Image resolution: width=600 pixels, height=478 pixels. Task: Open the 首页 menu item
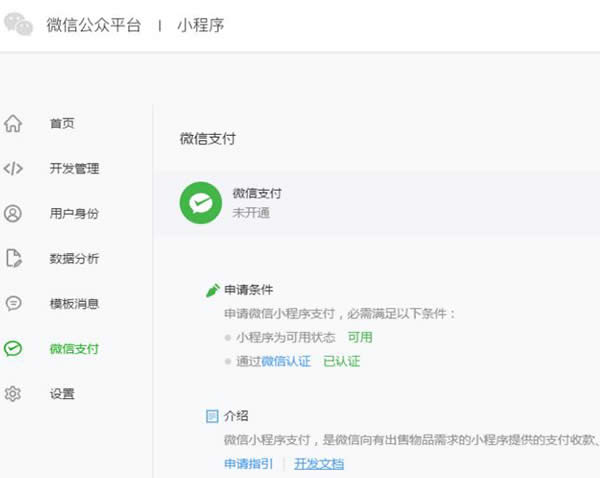pos(62,124)
